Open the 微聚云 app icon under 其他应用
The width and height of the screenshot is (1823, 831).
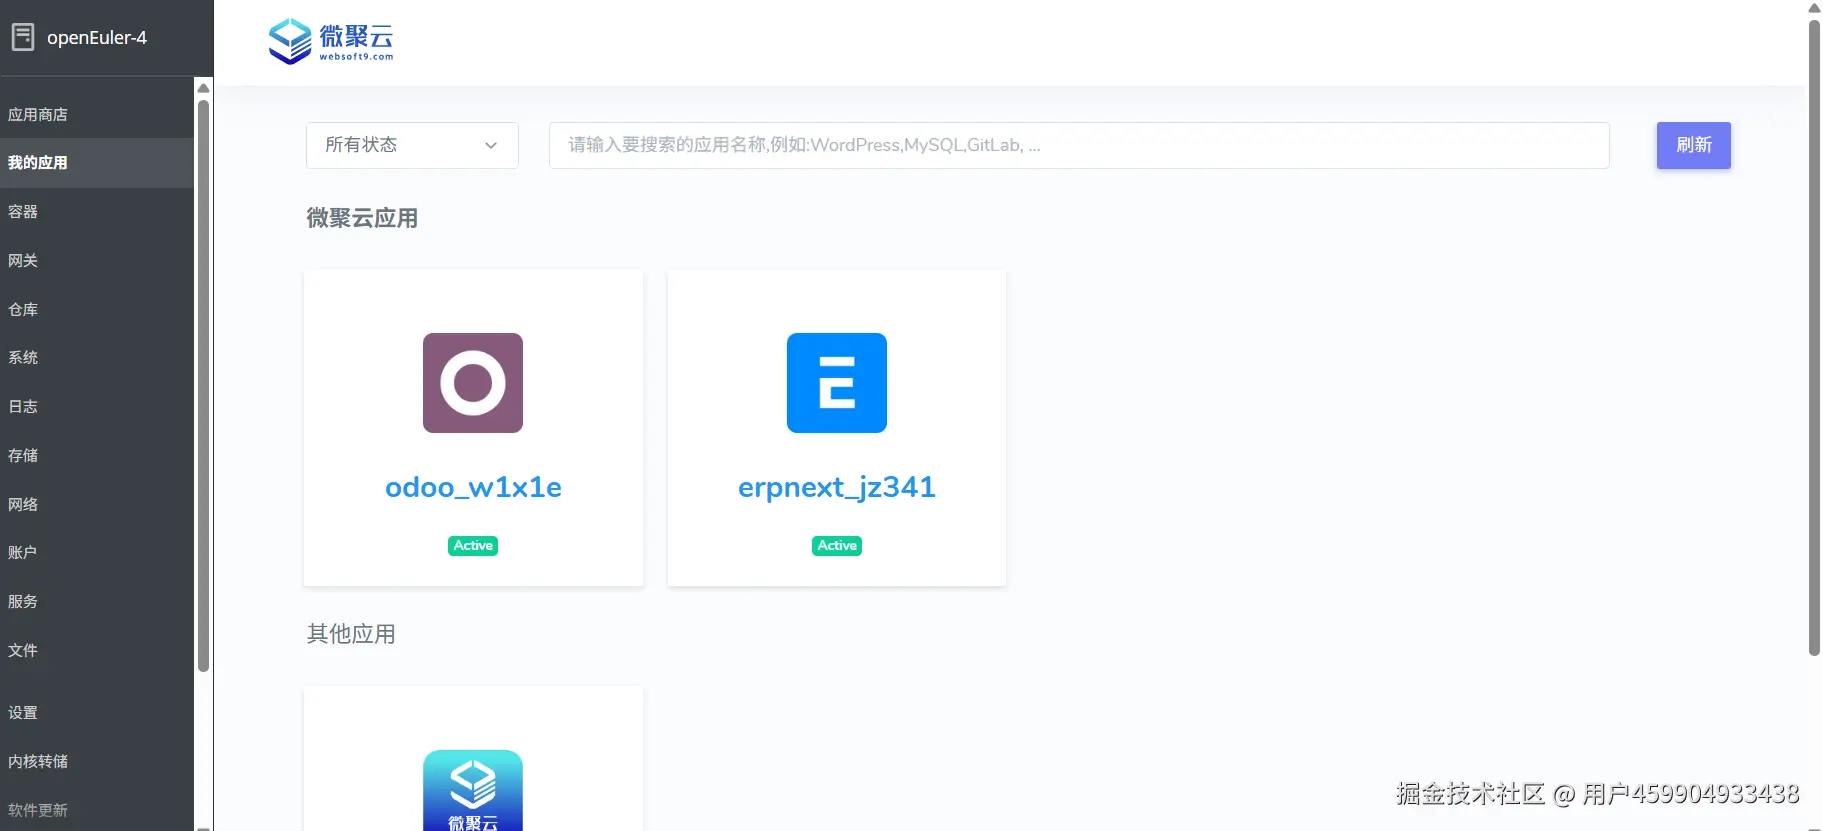tap(473, 790)
